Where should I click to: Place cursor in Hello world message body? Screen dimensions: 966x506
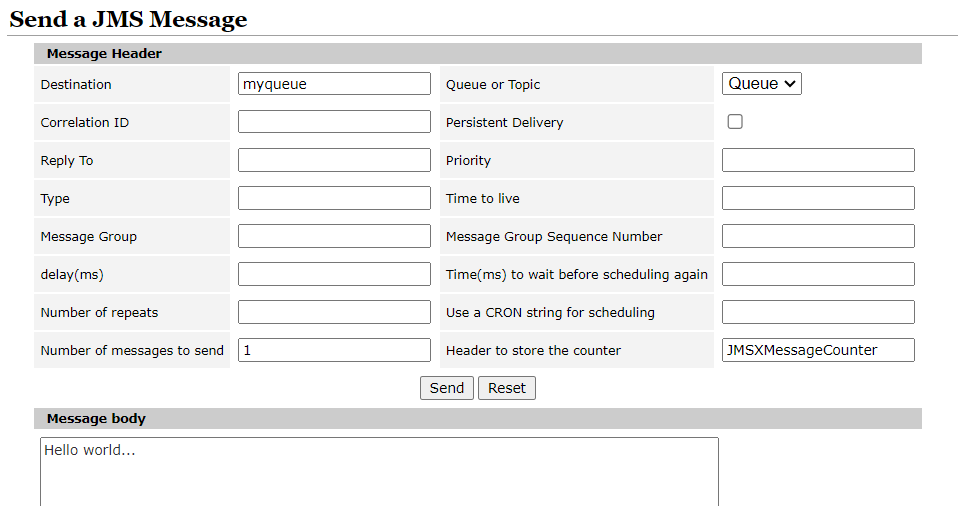click(380, 472)
